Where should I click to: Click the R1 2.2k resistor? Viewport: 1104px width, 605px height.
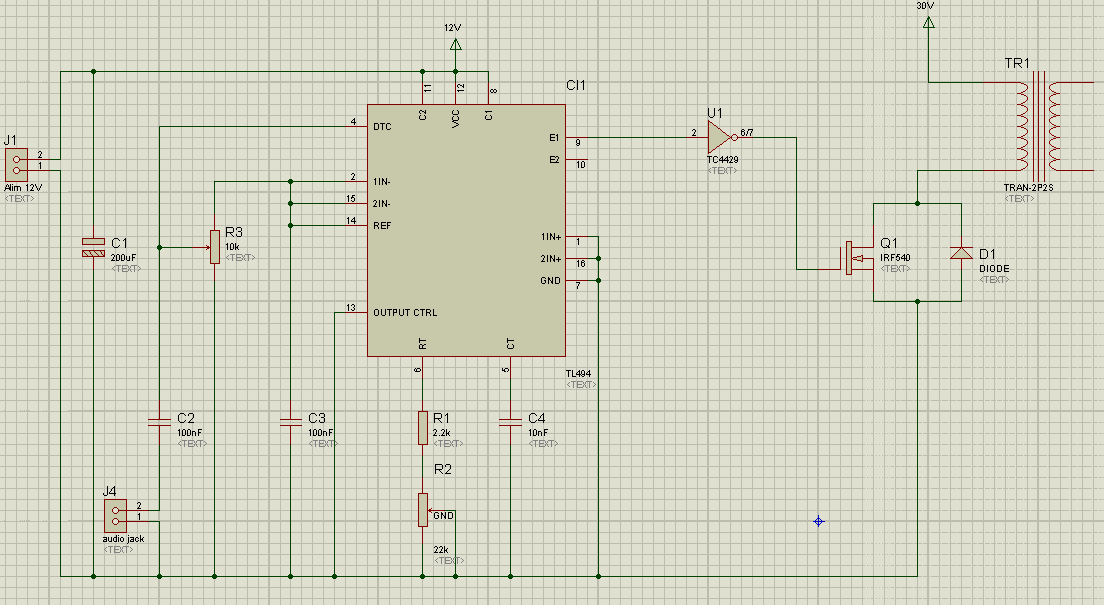pos(422,428)
